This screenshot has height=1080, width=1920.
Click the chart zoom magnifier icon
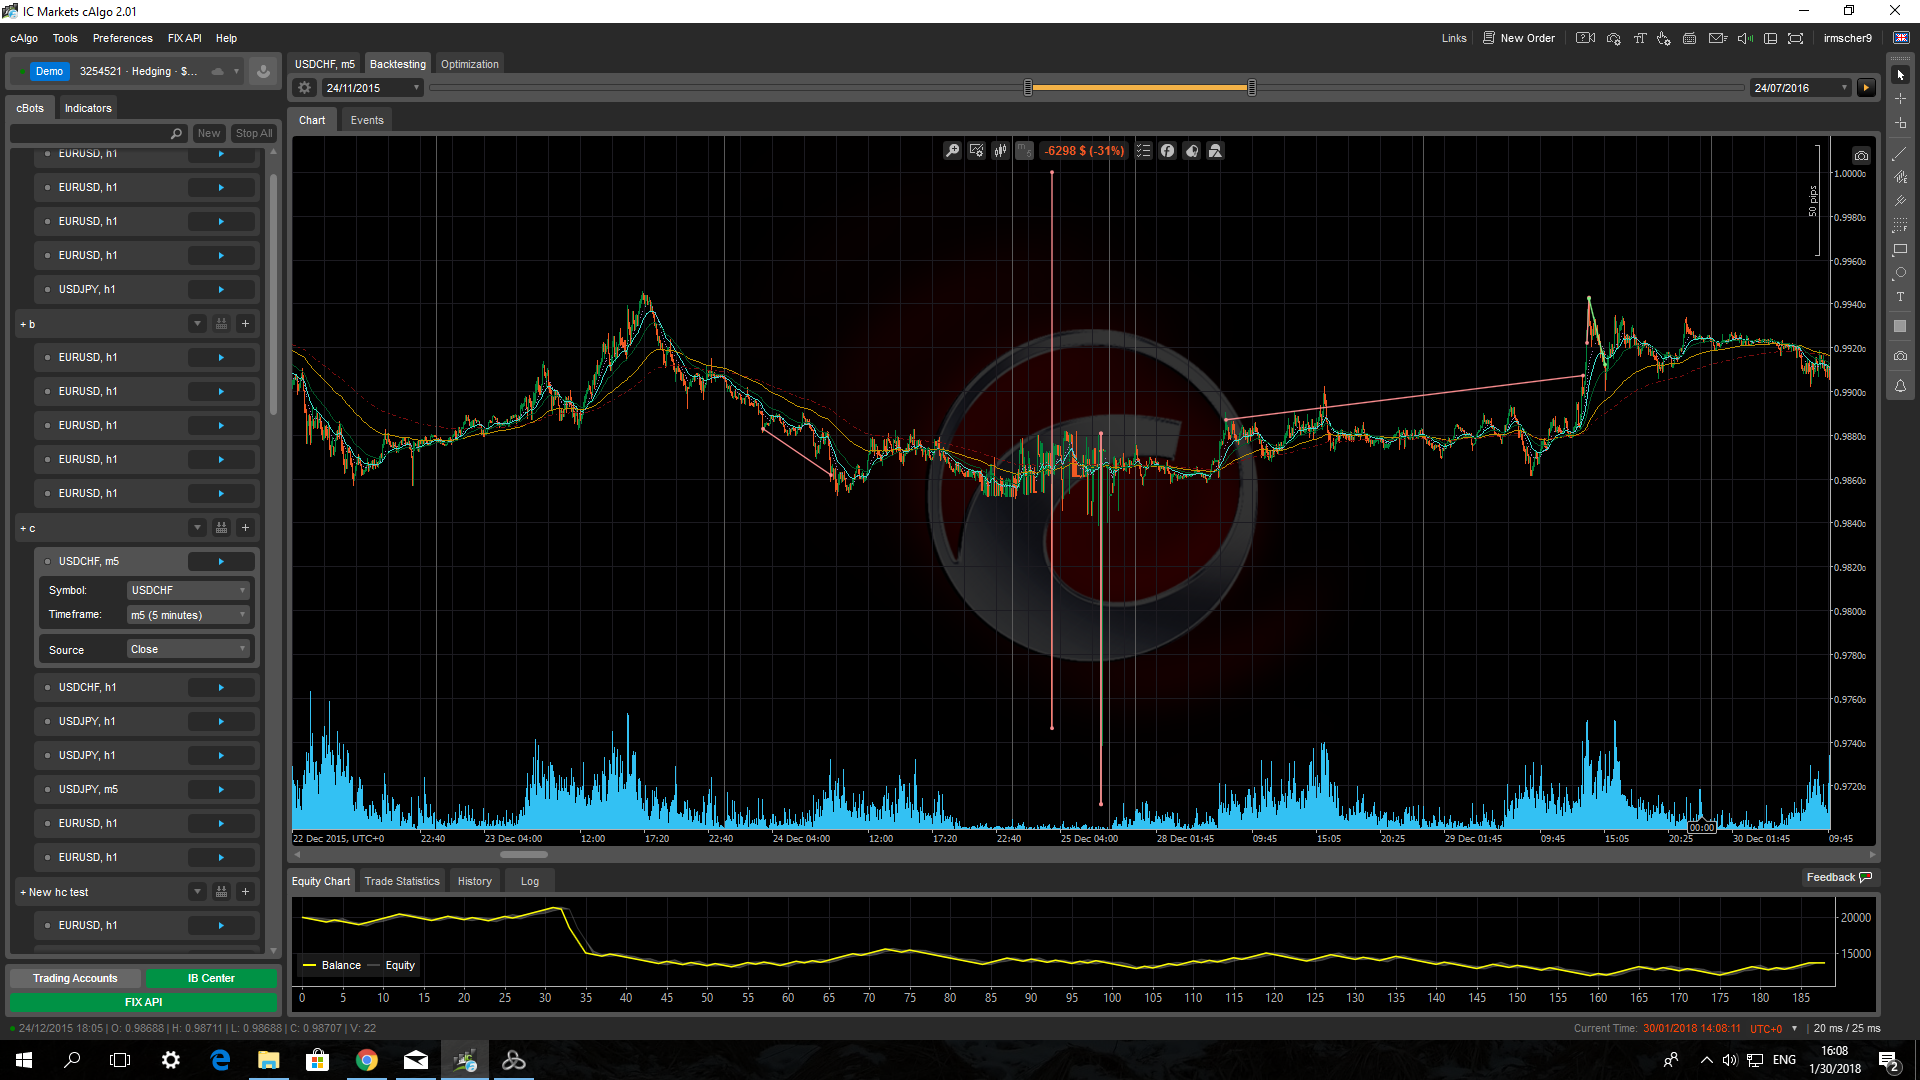[952, 151]
